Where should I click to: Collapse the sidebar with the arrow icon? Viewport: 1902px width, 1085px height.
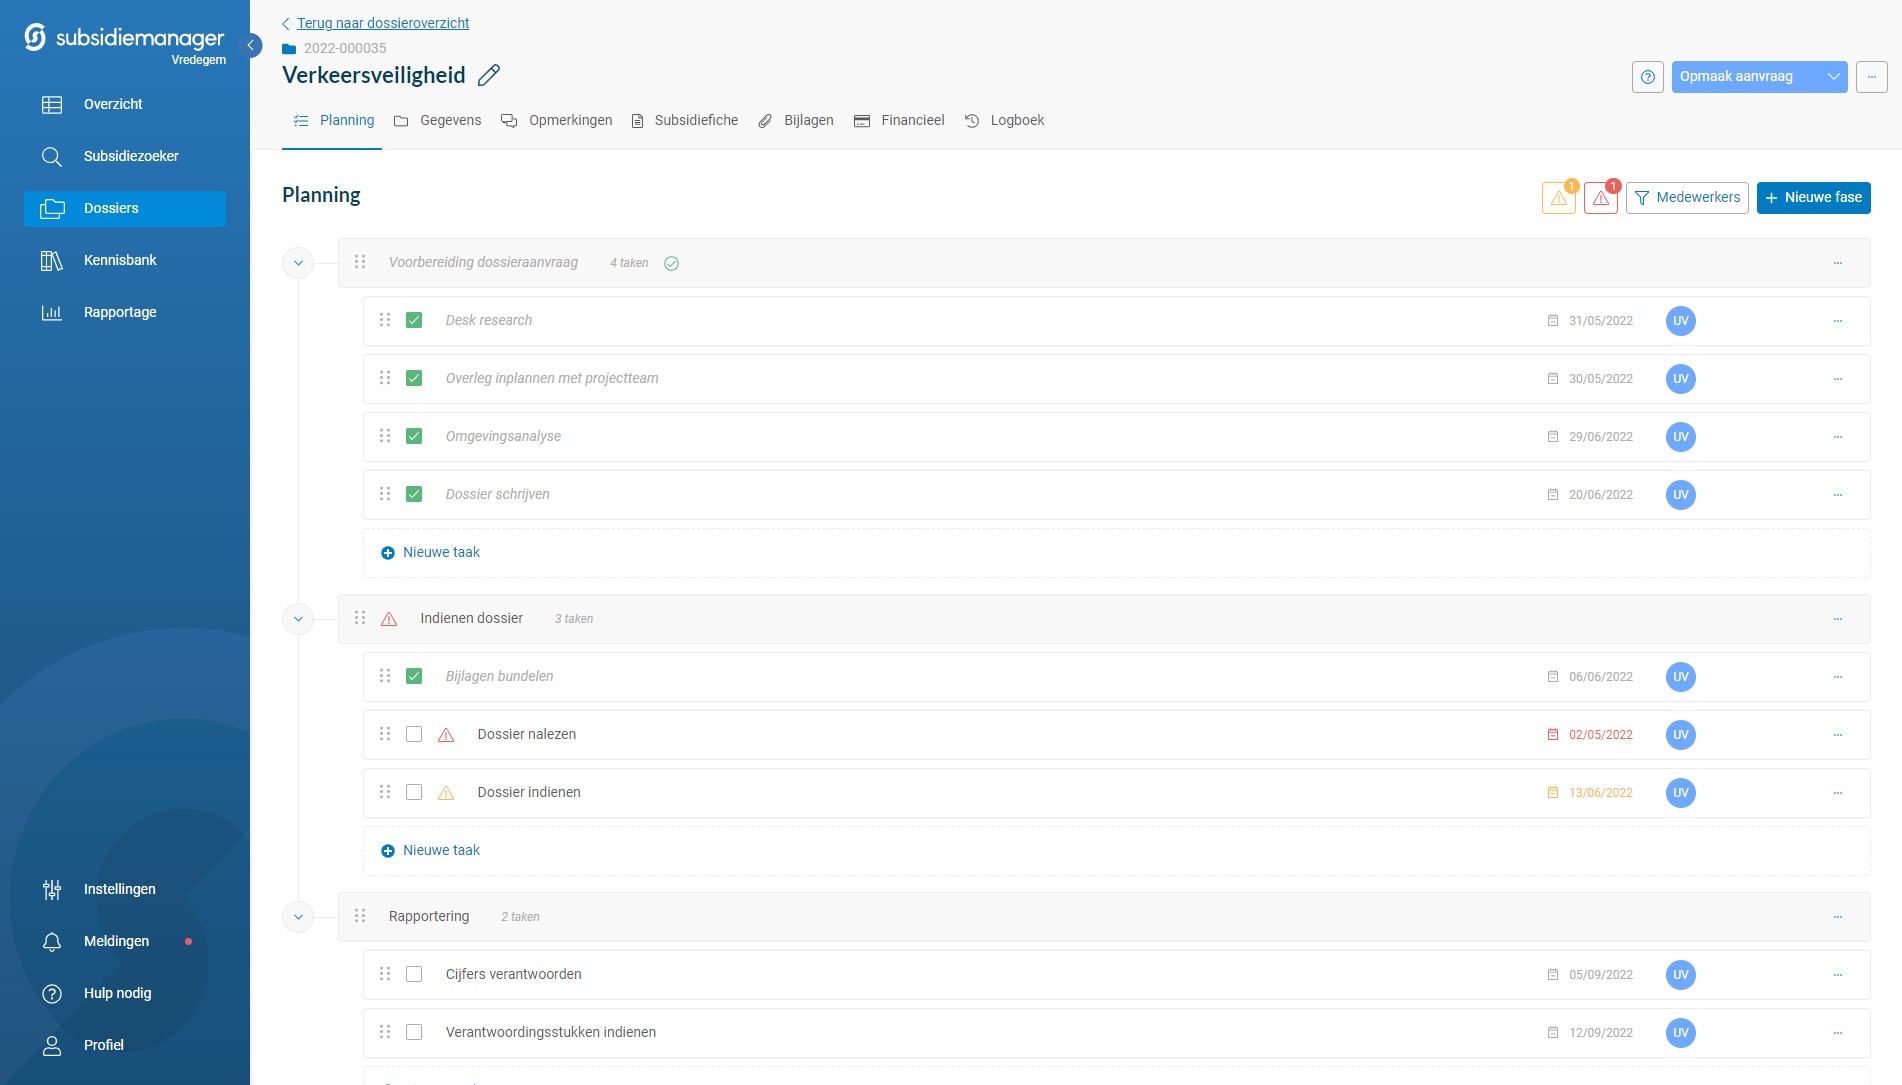[252, 46]
